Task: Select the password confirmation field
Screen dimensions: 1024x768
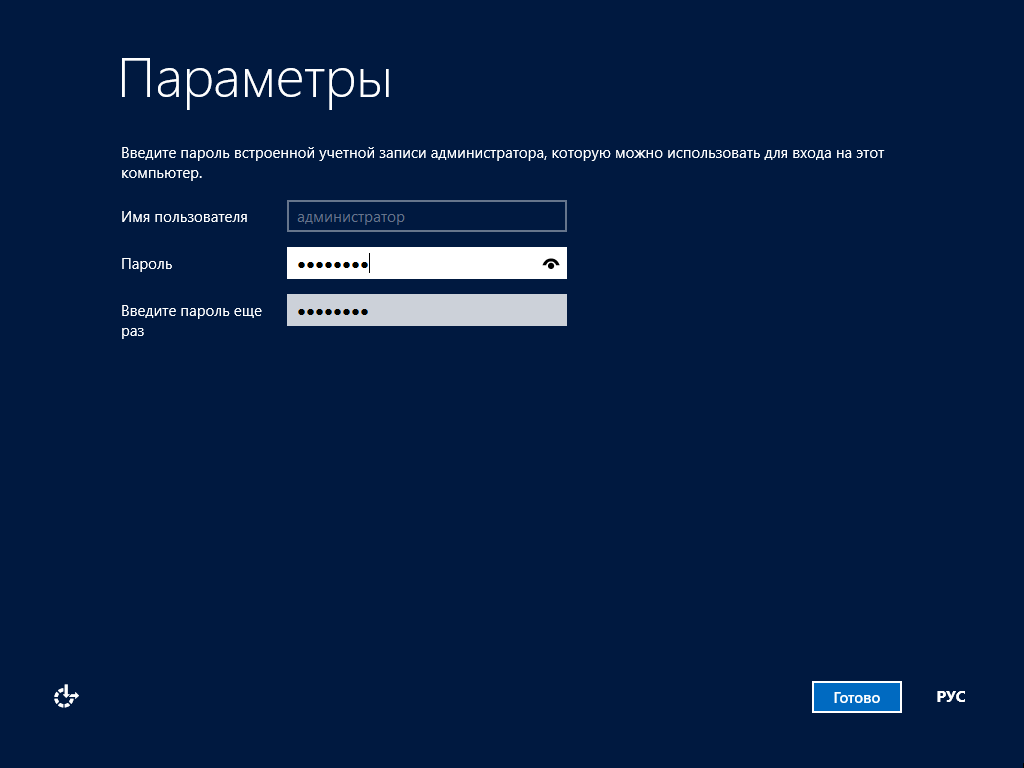Action: coord(426,310)
